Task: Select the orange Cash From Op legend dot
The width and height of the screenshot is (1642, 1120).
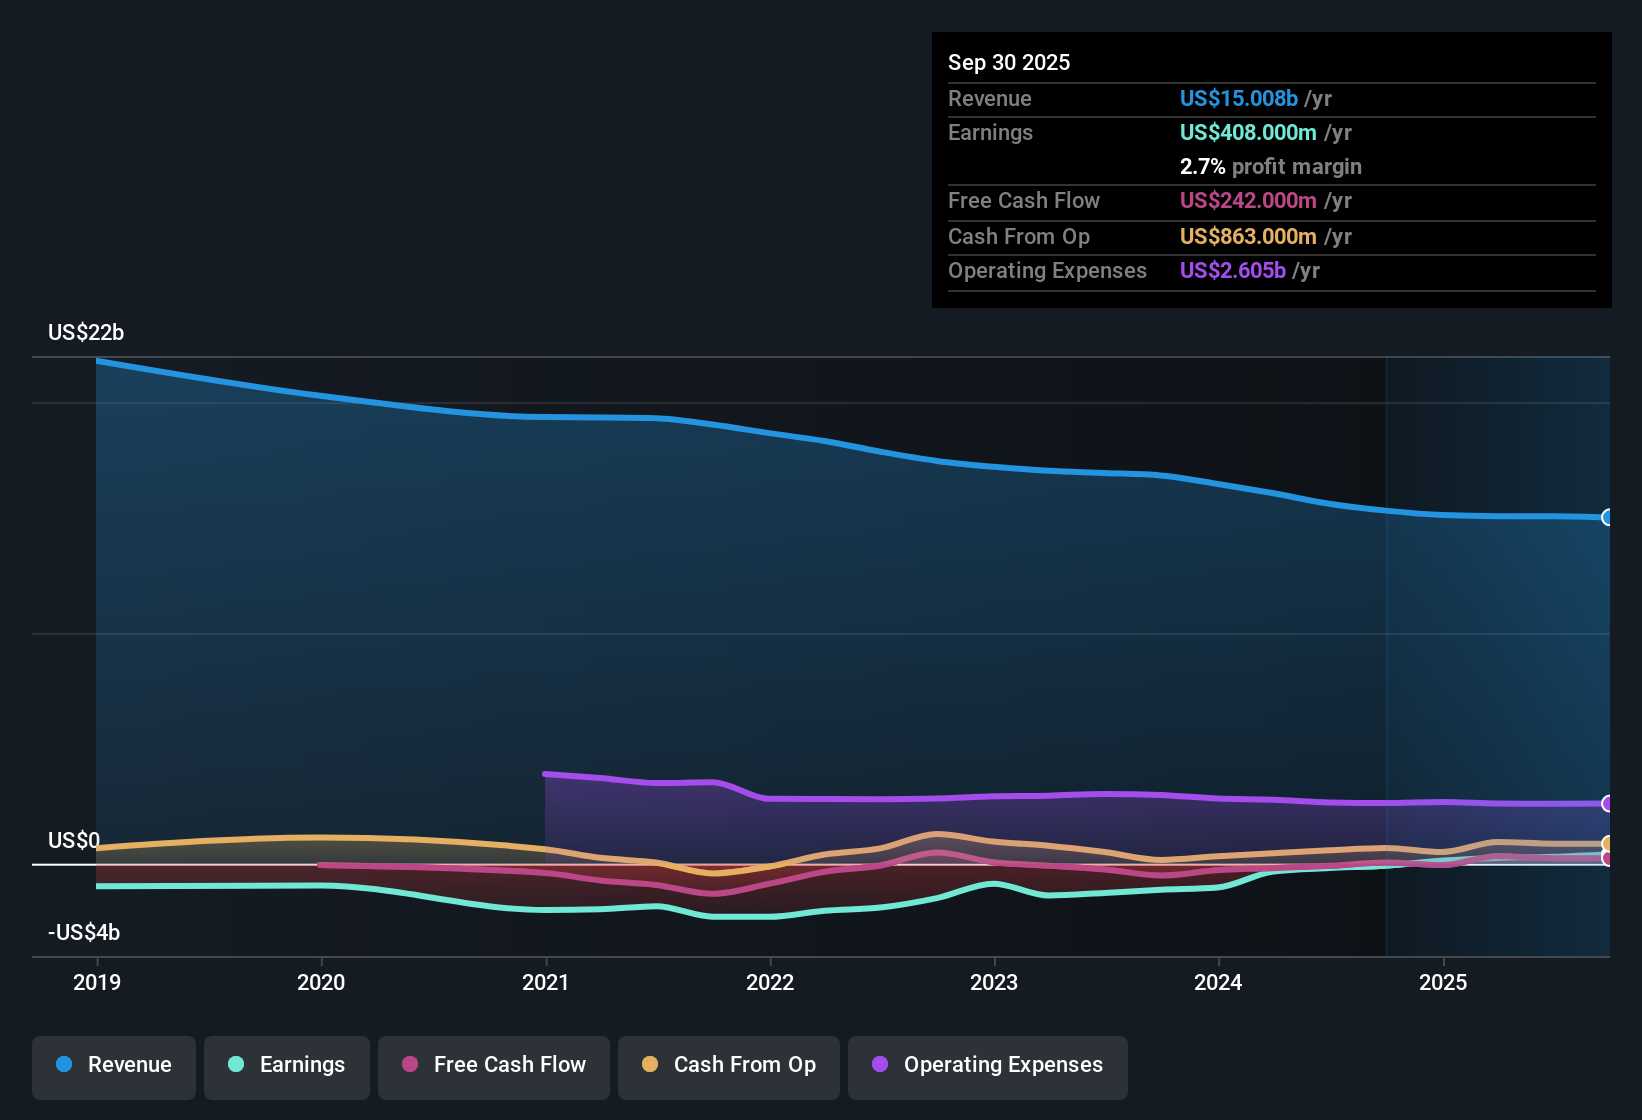Action: point(649,1065)
